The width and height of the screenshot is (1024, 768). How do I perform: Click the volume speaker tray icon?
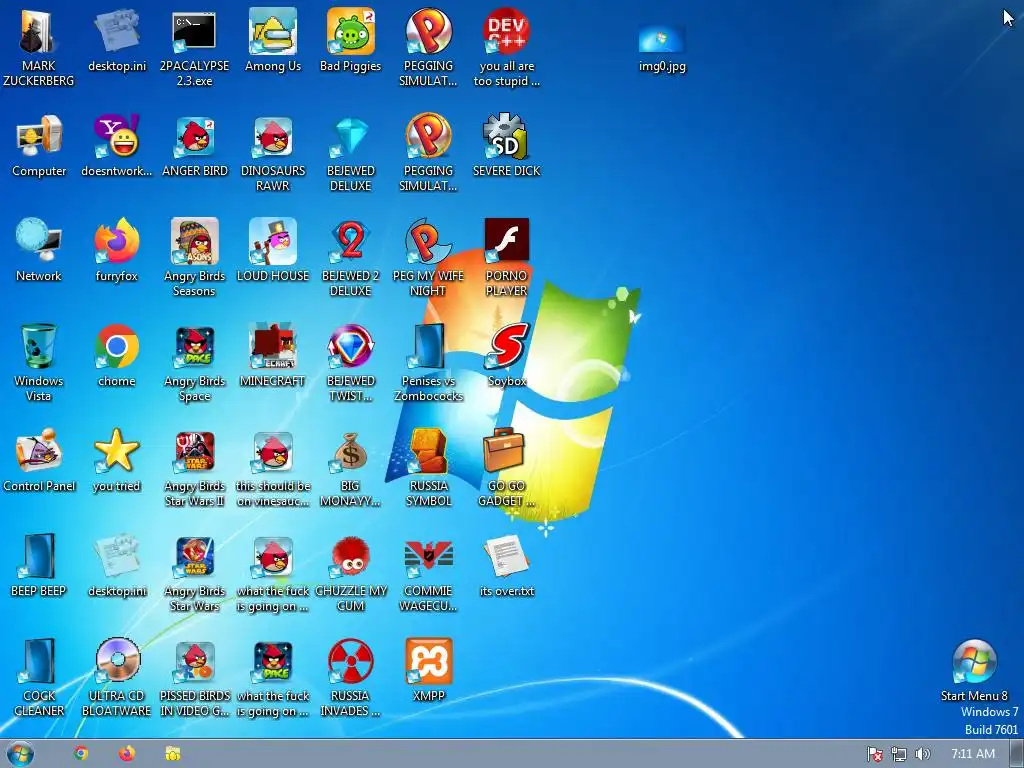[922, 754]
